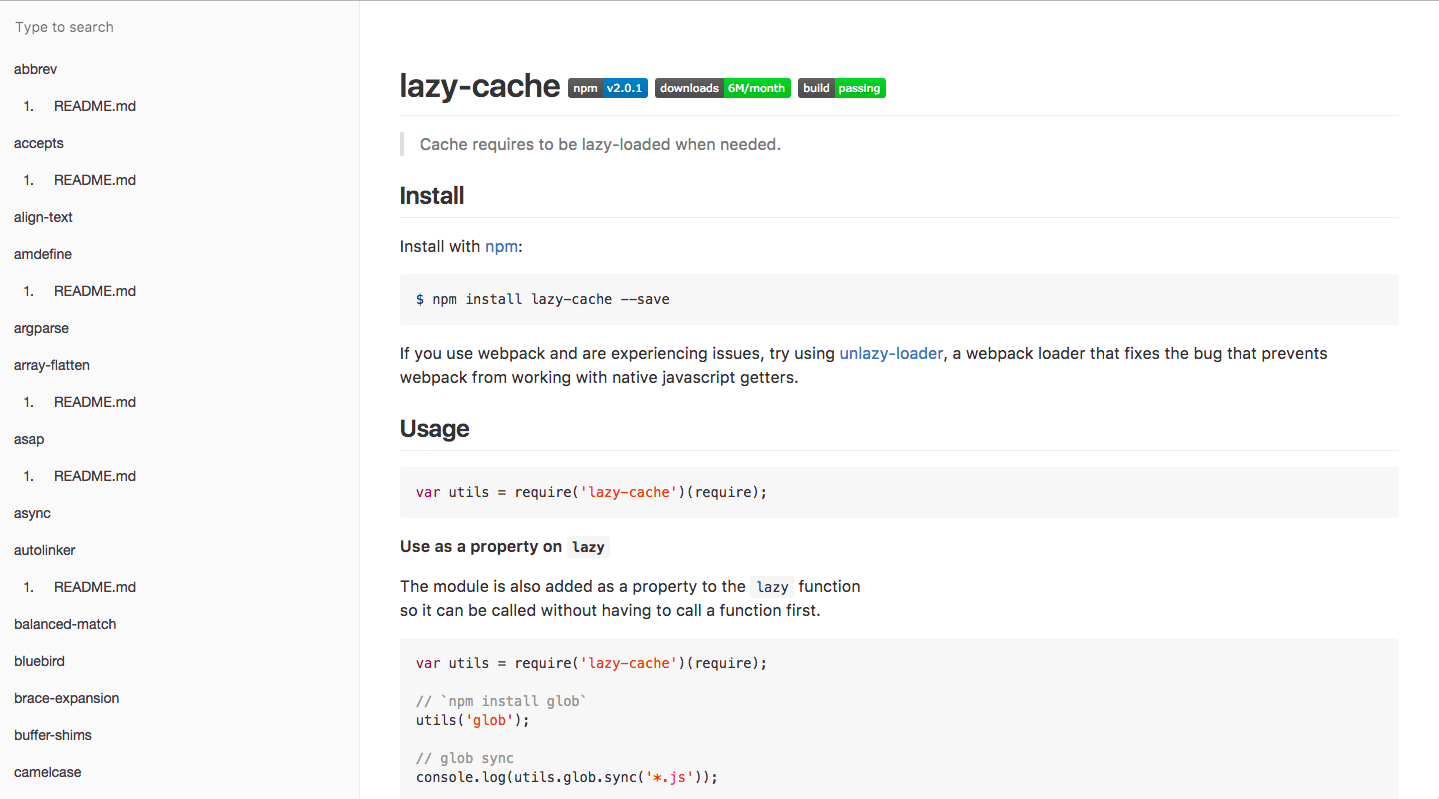The width and height of the screenshot is (1439, 799).
Task: Click the build passing badge
Action: [842, 88]
